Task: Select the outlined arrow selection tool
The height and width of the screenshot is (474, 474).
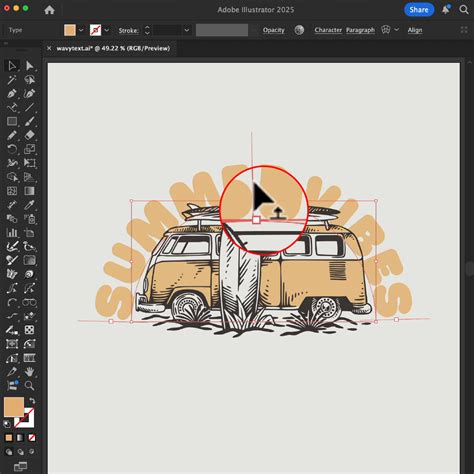Action: coord(12,66)
